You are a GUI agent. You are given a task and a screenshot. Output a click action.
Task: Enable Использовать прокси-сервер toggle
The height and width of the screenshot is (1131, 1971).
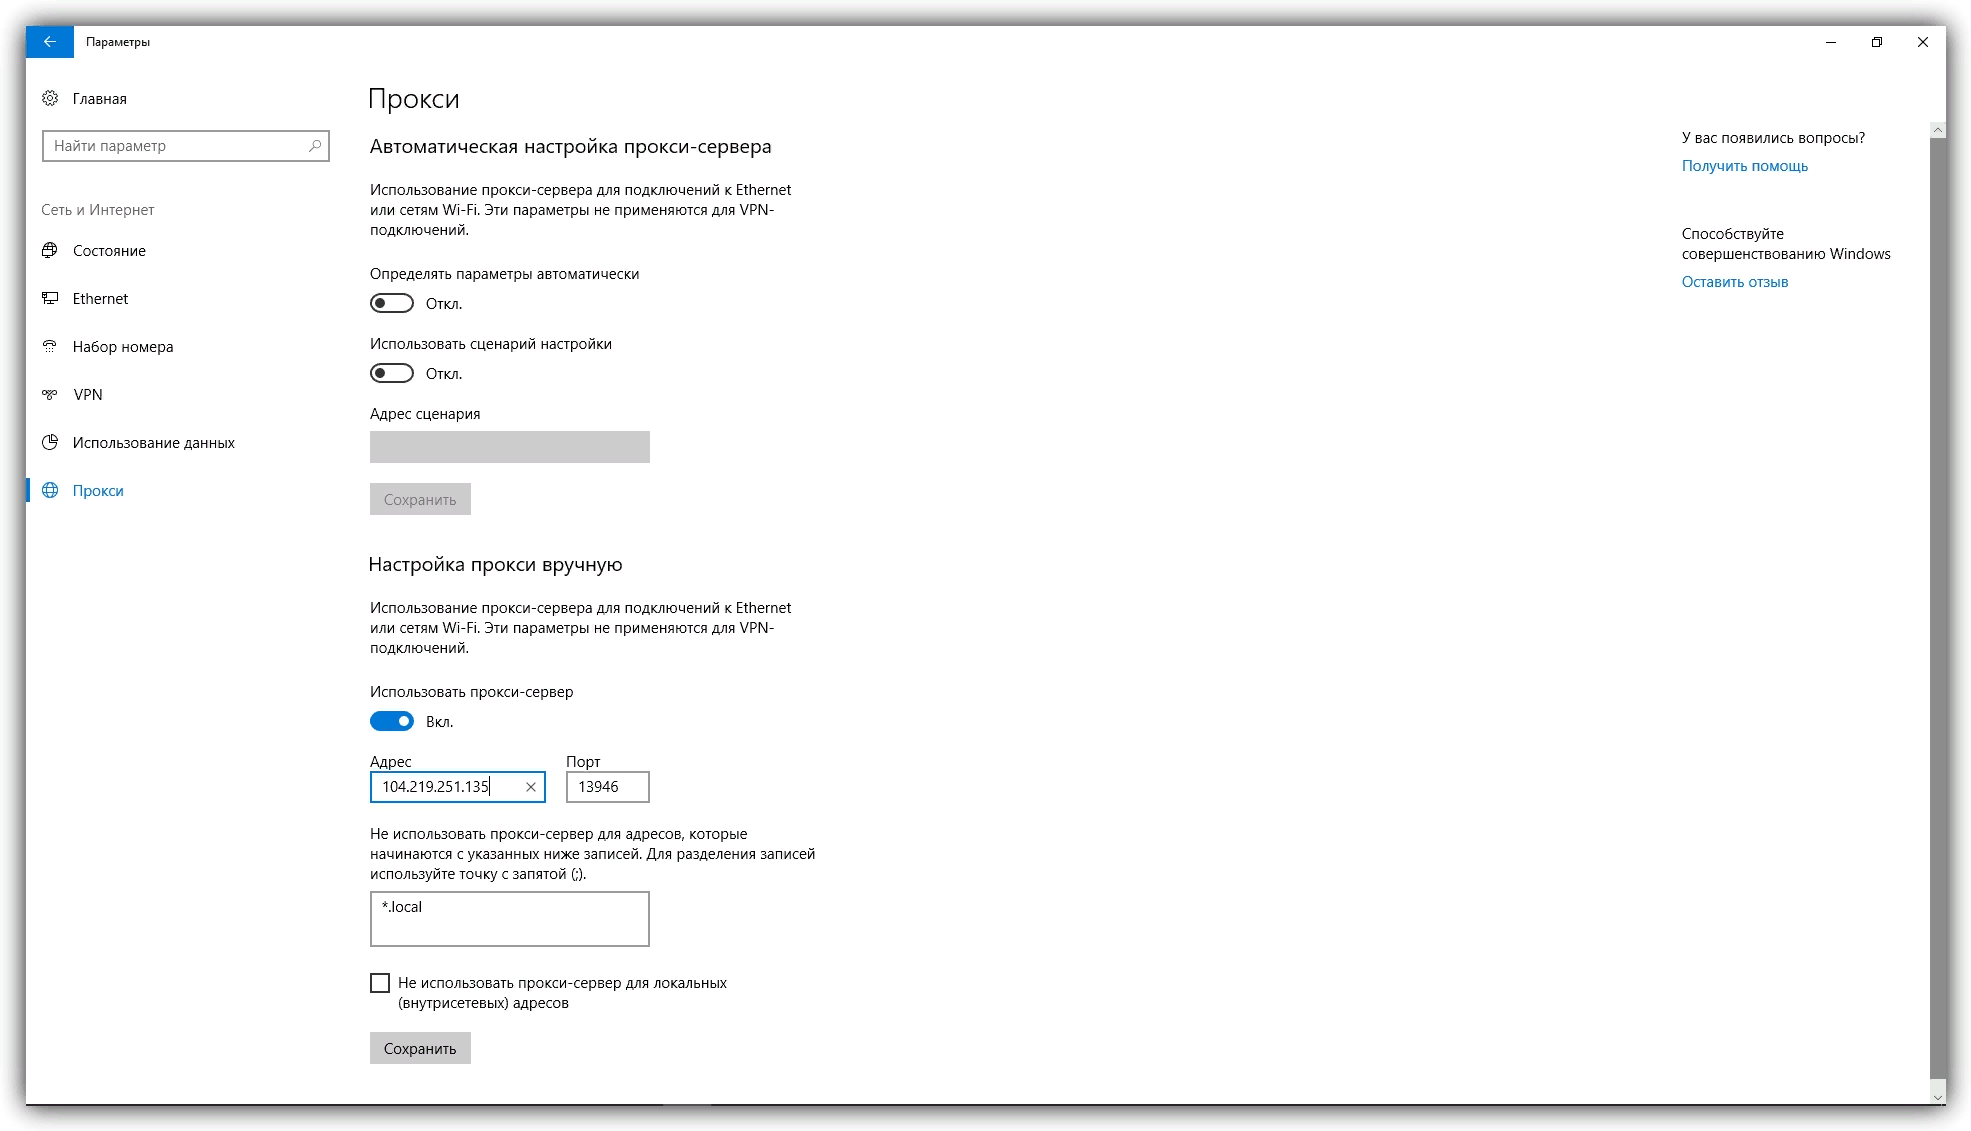(391, 721)
